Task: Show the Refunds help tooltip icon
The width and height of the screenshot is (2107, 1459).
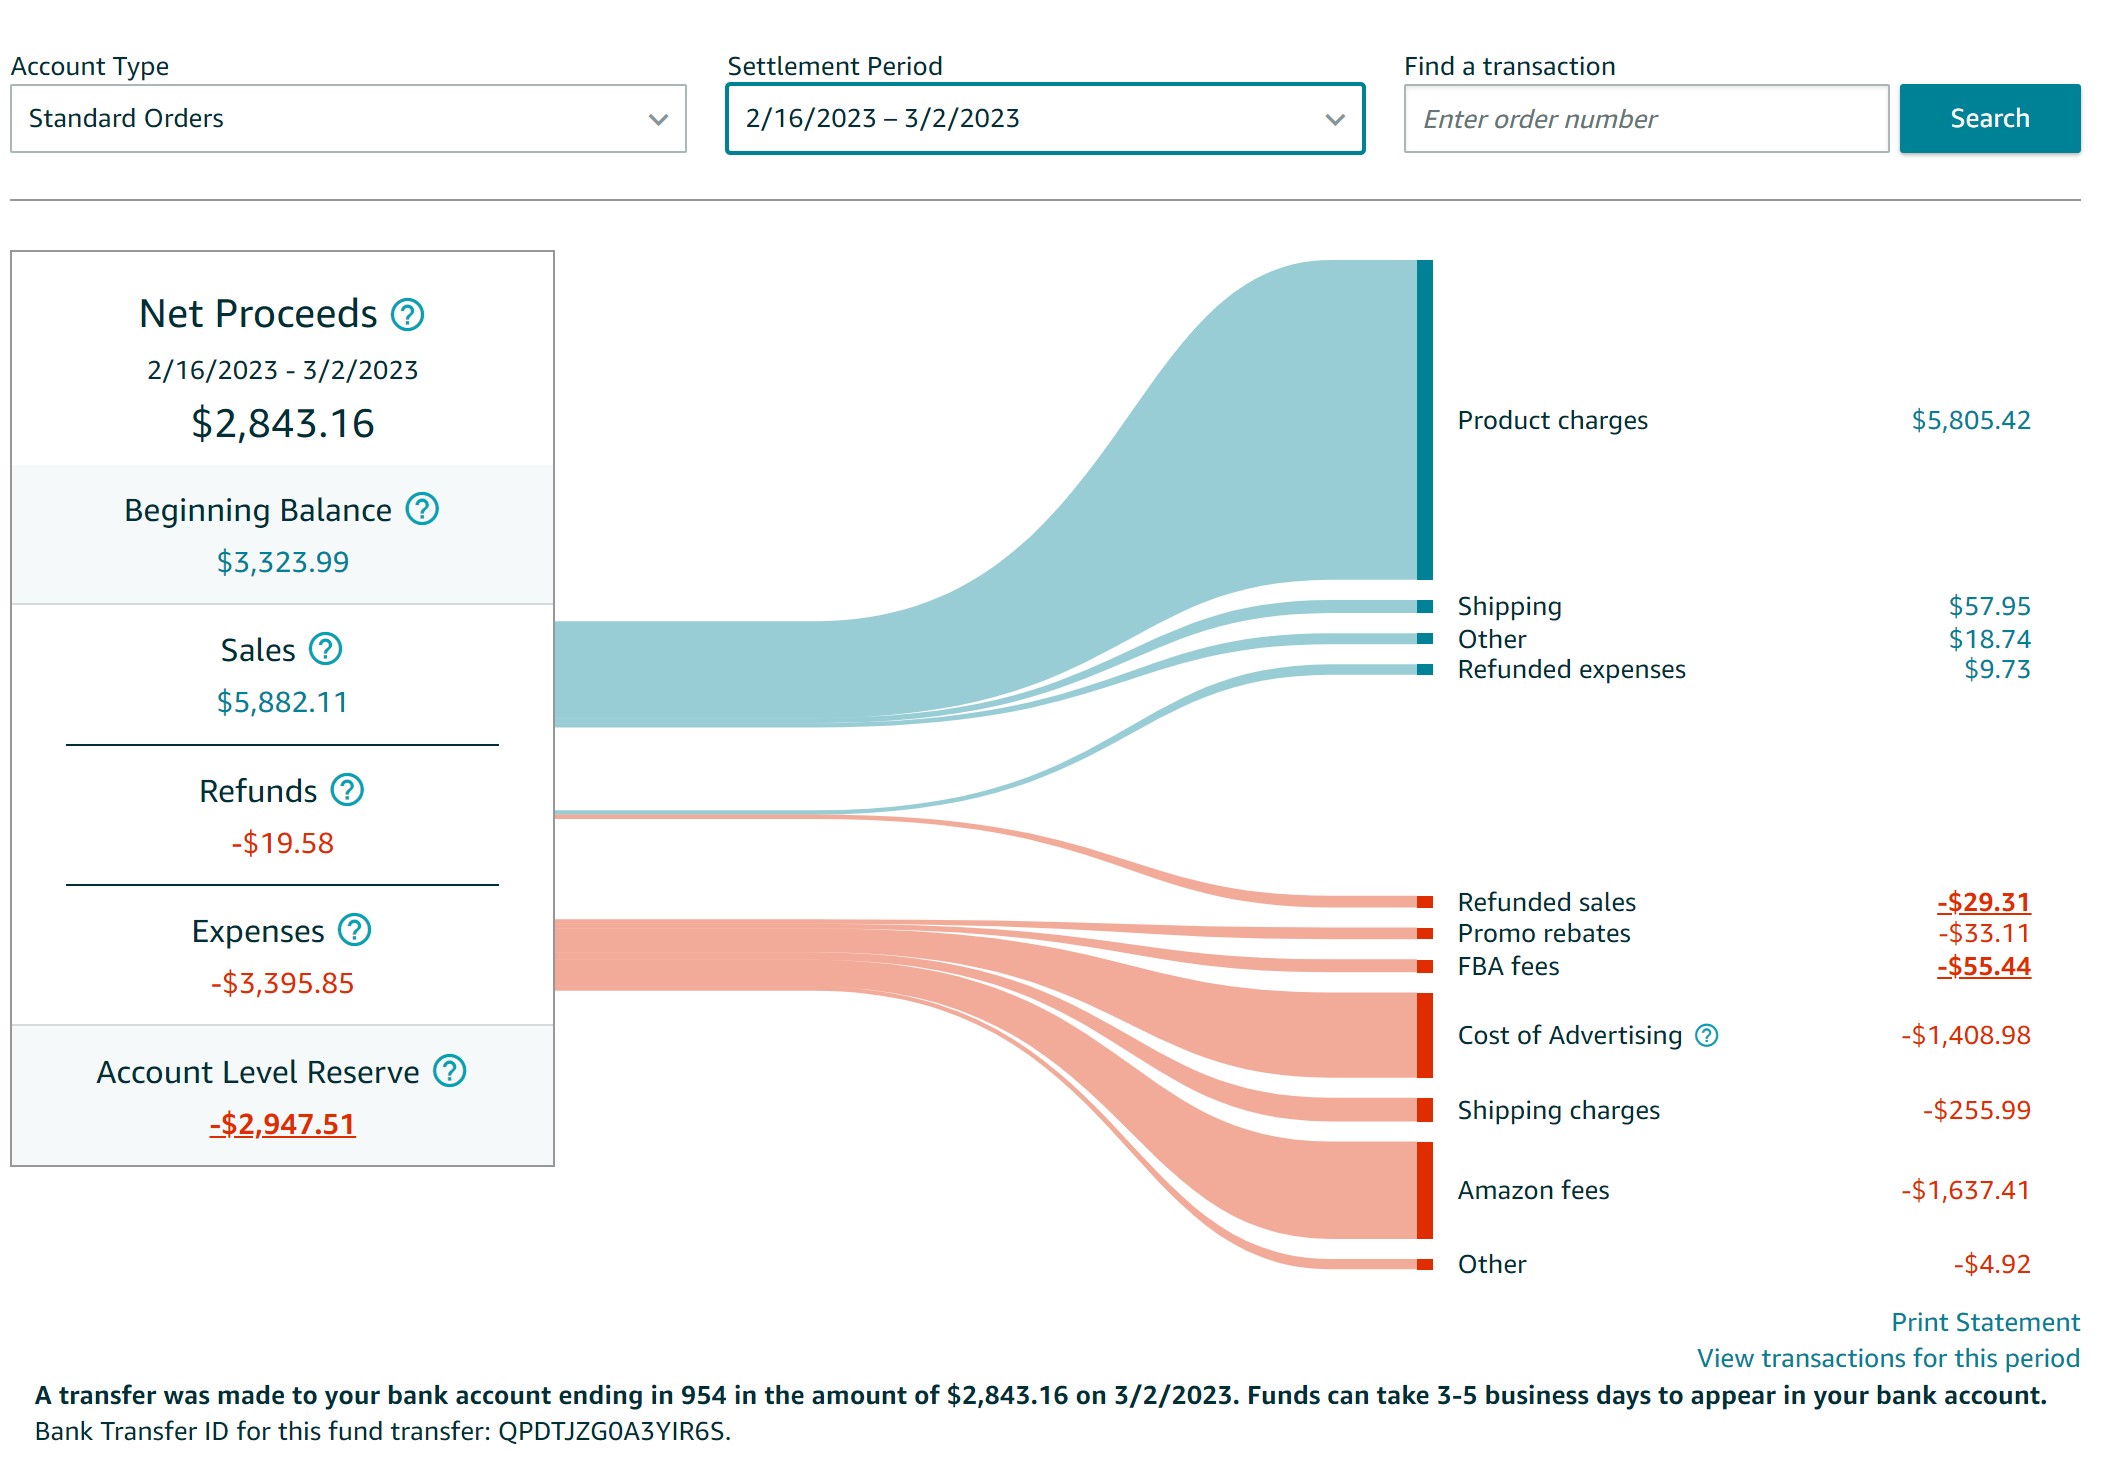Action: click(347, 791)
